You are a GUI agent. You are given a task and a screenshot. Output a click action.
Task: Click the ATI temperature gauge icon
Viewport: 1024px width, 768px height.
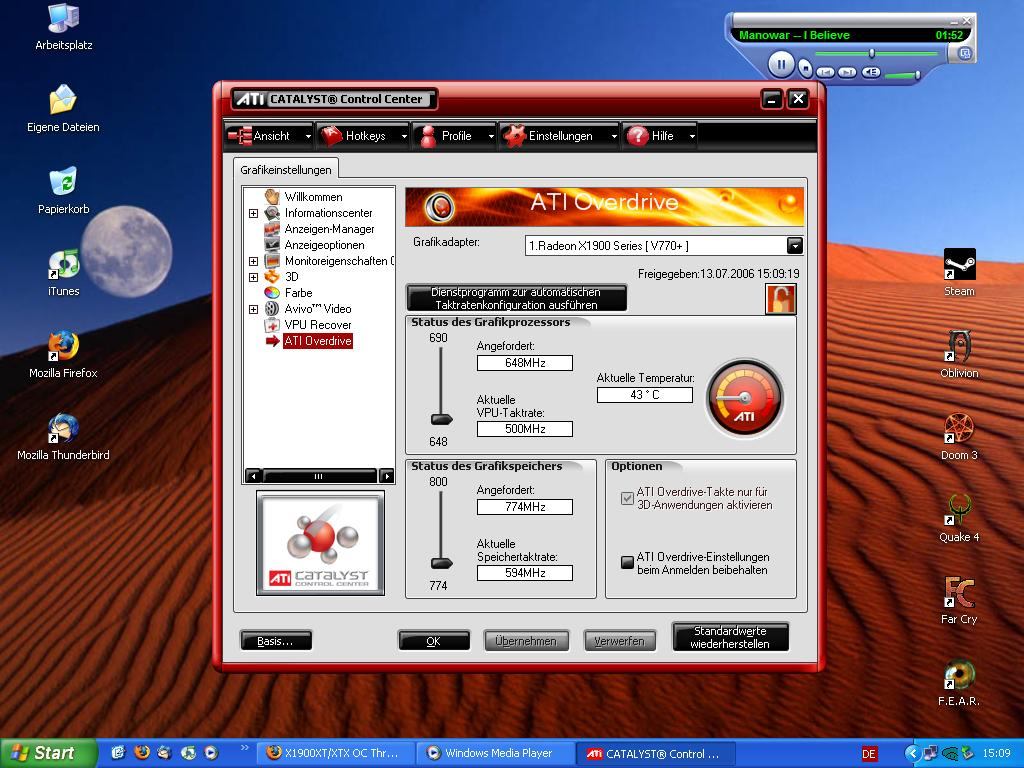pyautogui.click(x=744, y=398)
